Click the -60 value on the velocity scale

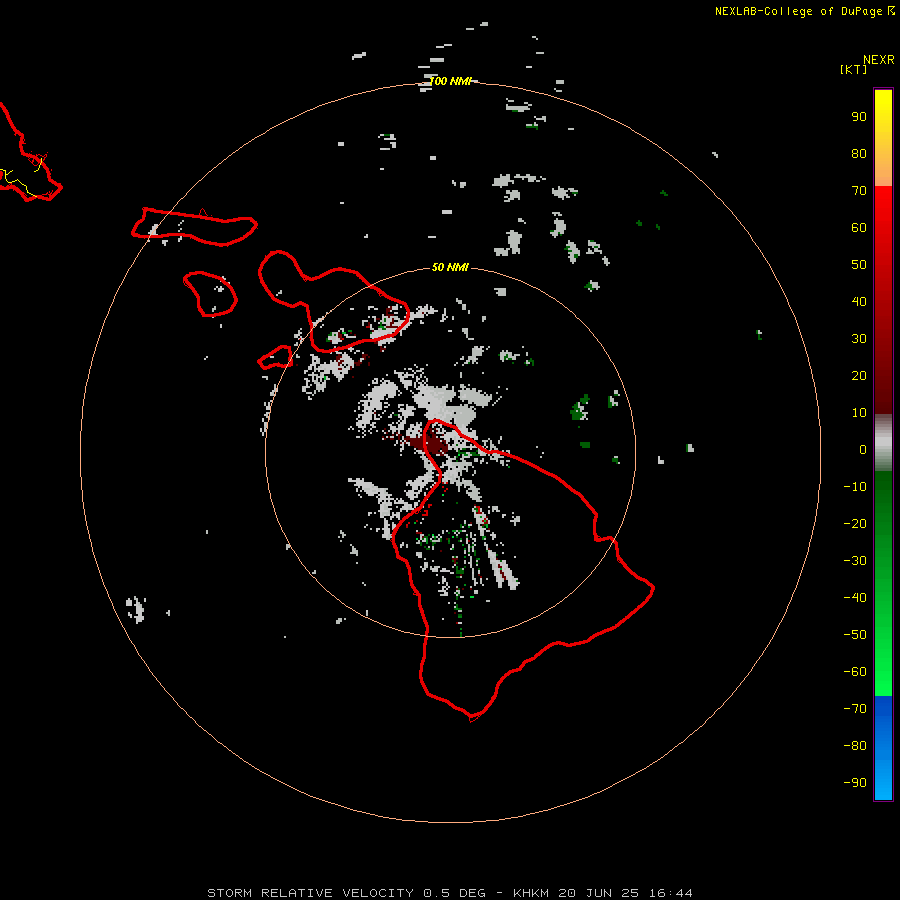(855, 672)
